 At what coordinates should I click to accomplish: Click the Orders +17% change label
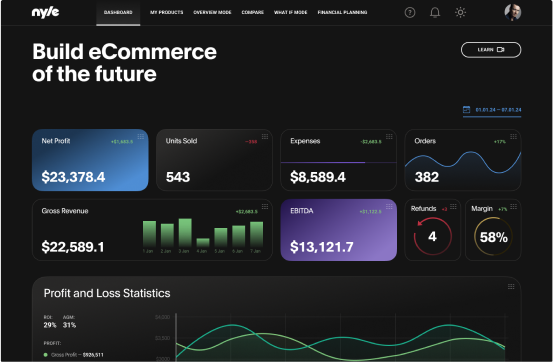(x=500, y=142)
